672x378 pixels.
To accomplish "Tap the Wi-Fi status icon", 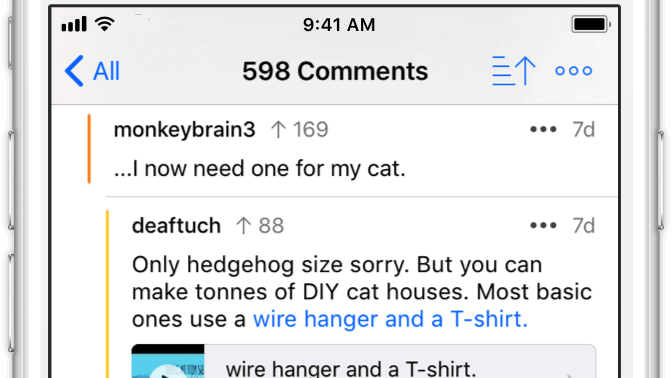I will tap(104, 24).
